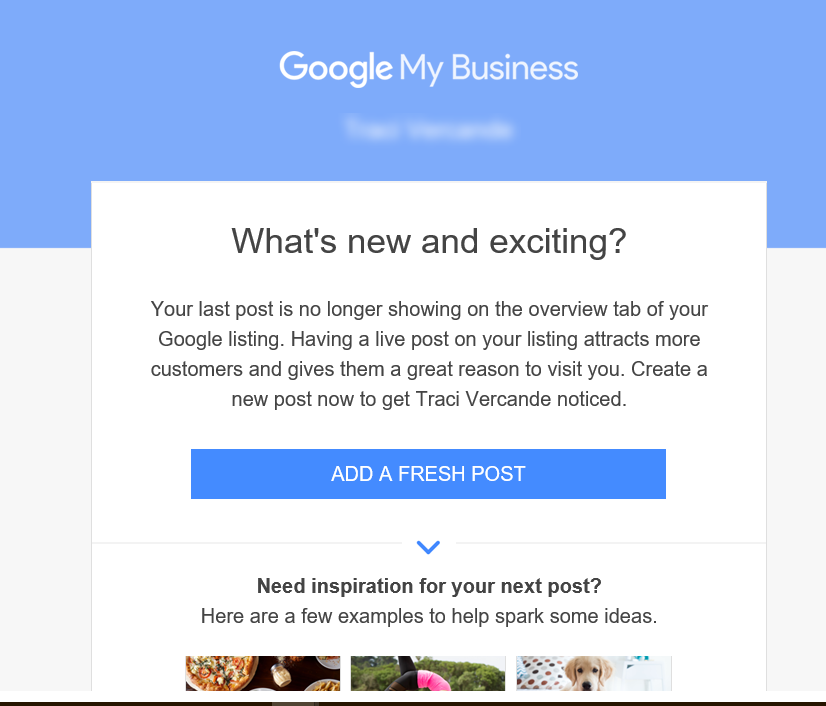The image size is (826, 706).
Task: Click the pepper shaker in pizza thumbnail
Action: 281,675
